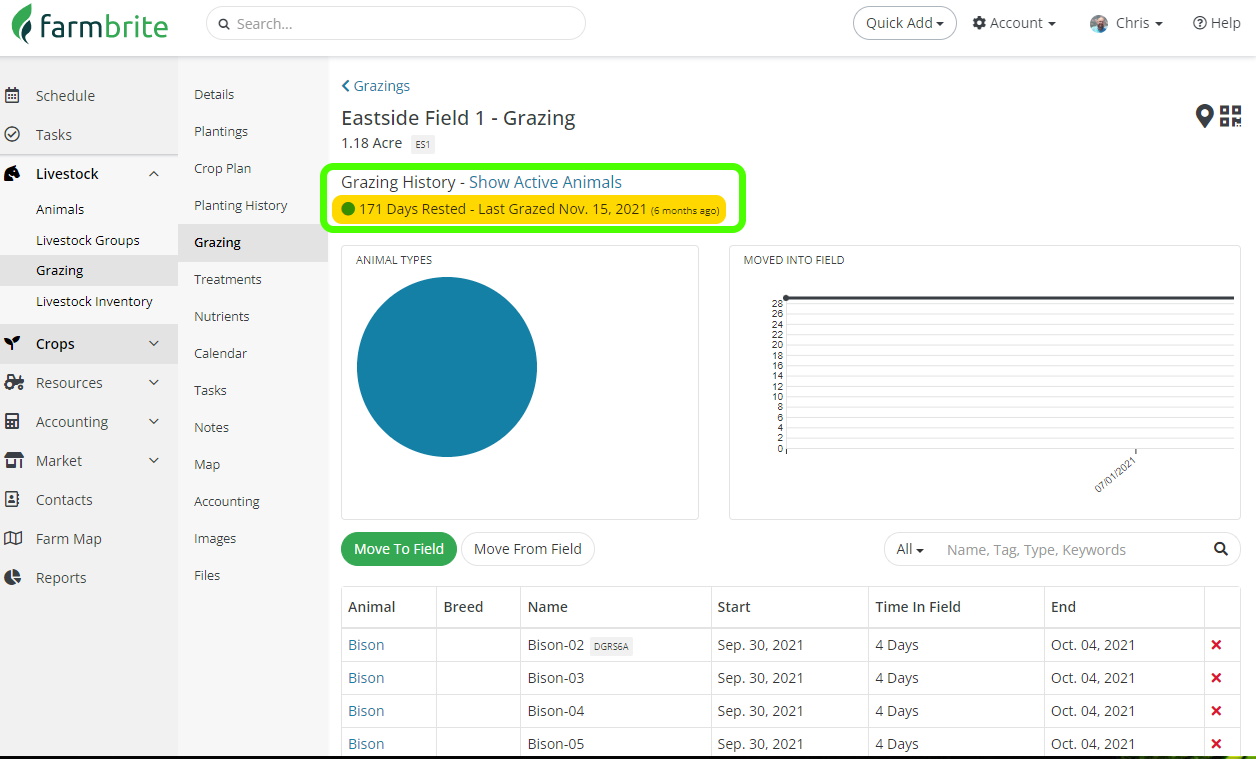Click the DGRS6A tag on Bison-02
This screenshot has width=1256, height=759.
611,646
